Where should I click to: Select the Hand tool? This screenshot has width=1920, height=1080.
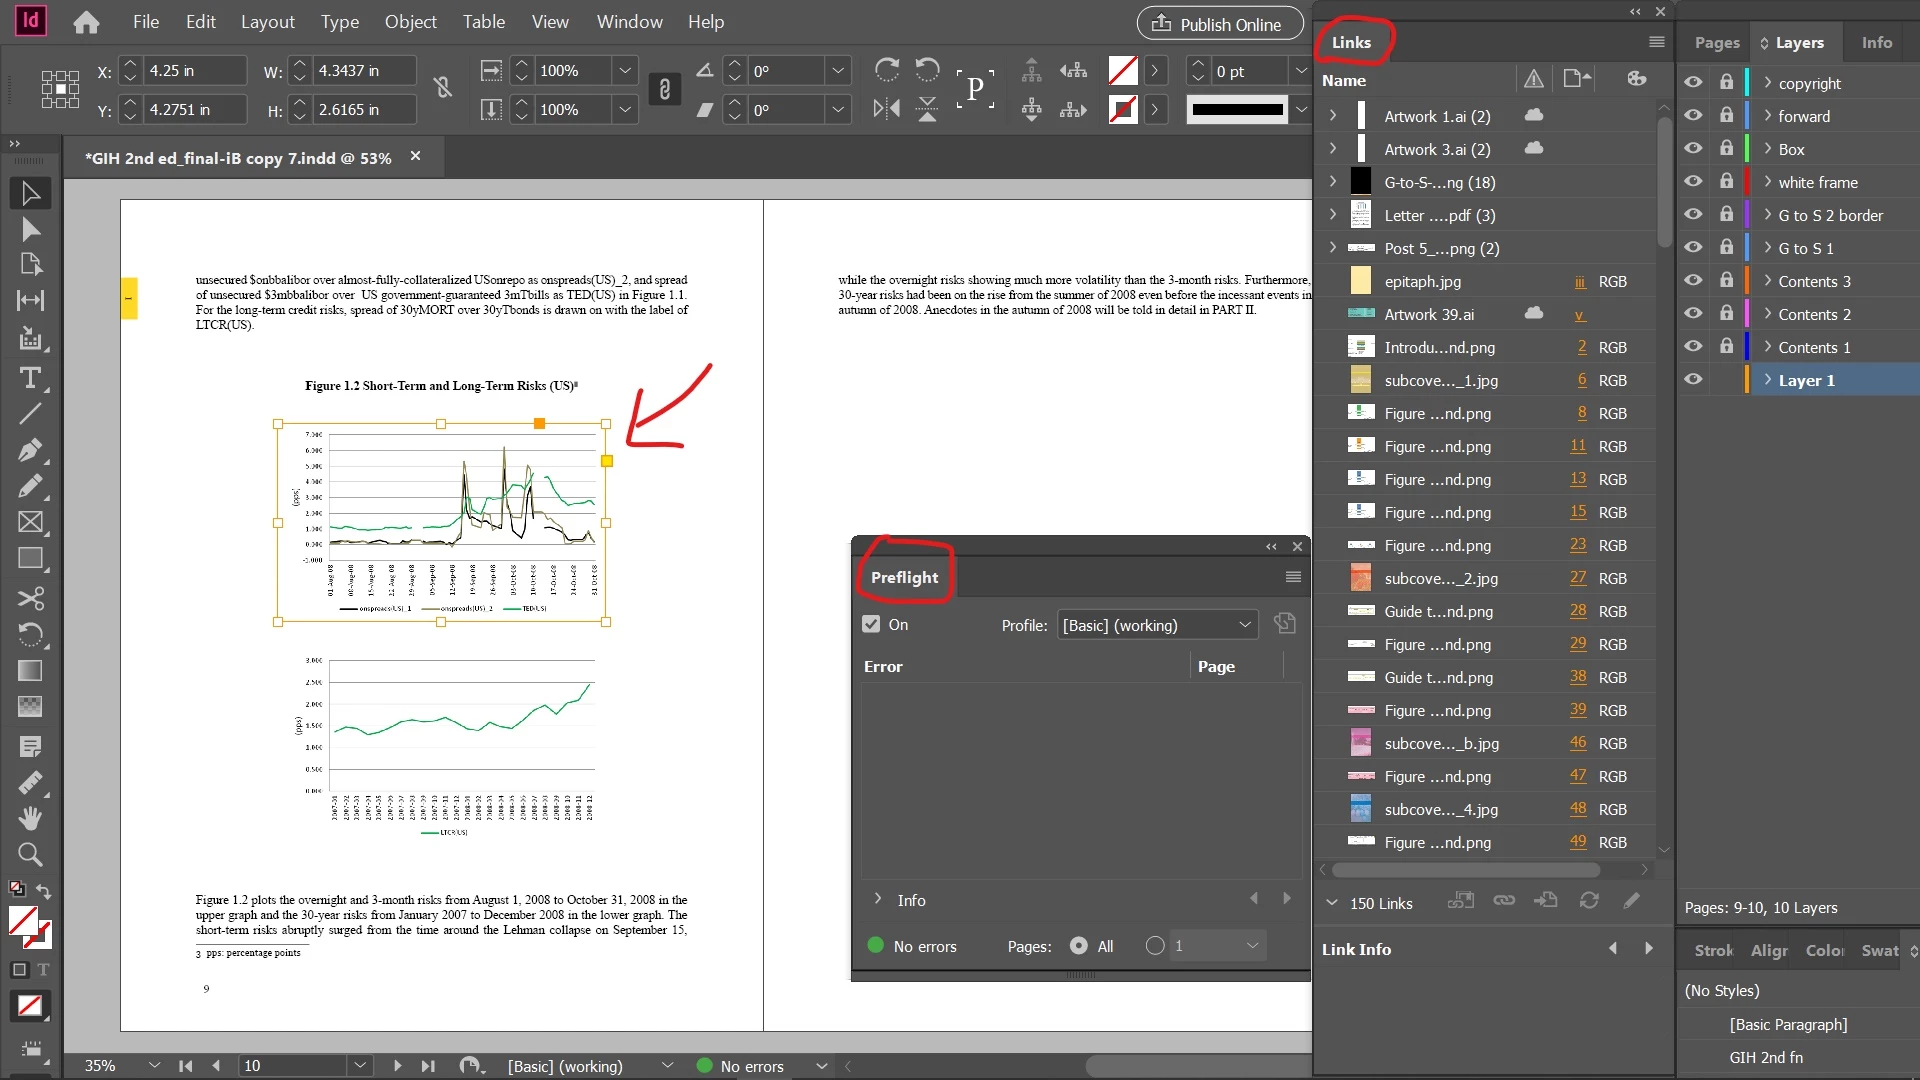[30, 819]
